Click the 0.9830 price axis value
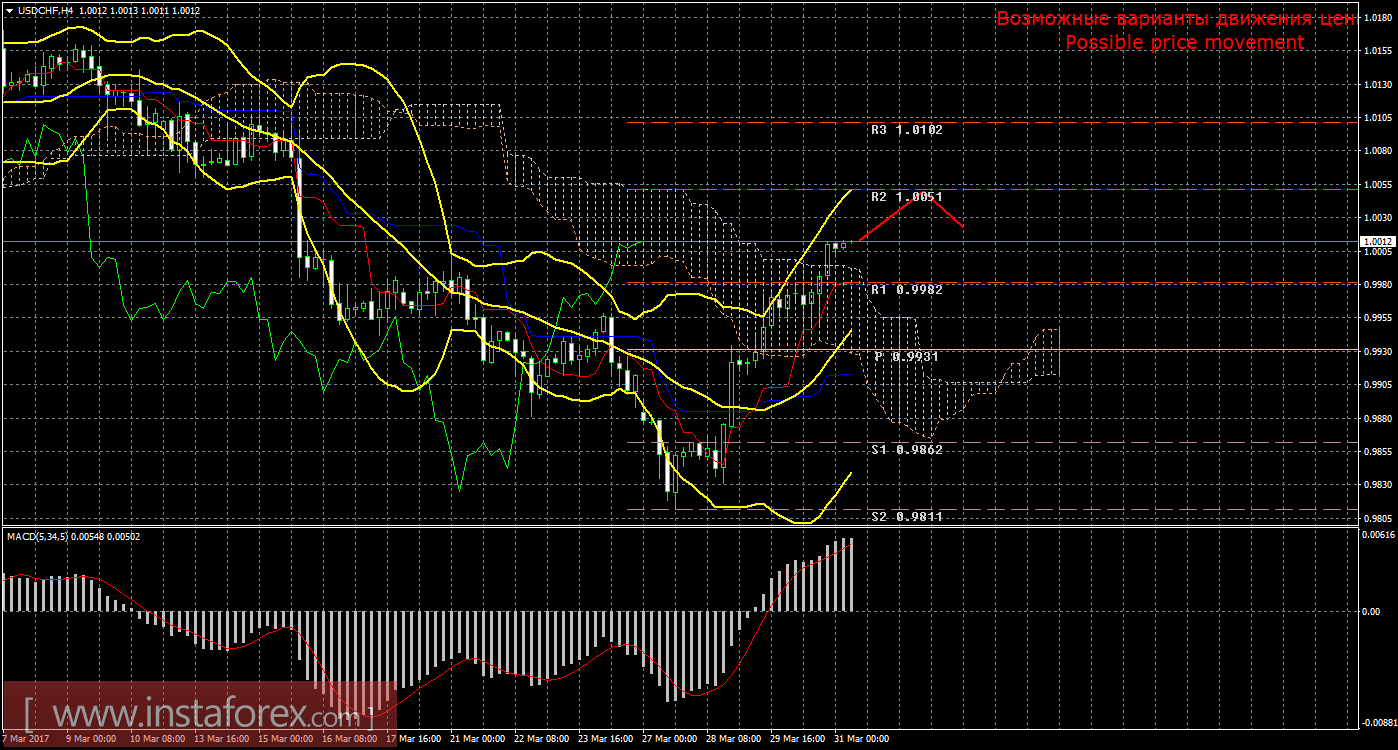1398x750 pixels. coord(1378,485)
